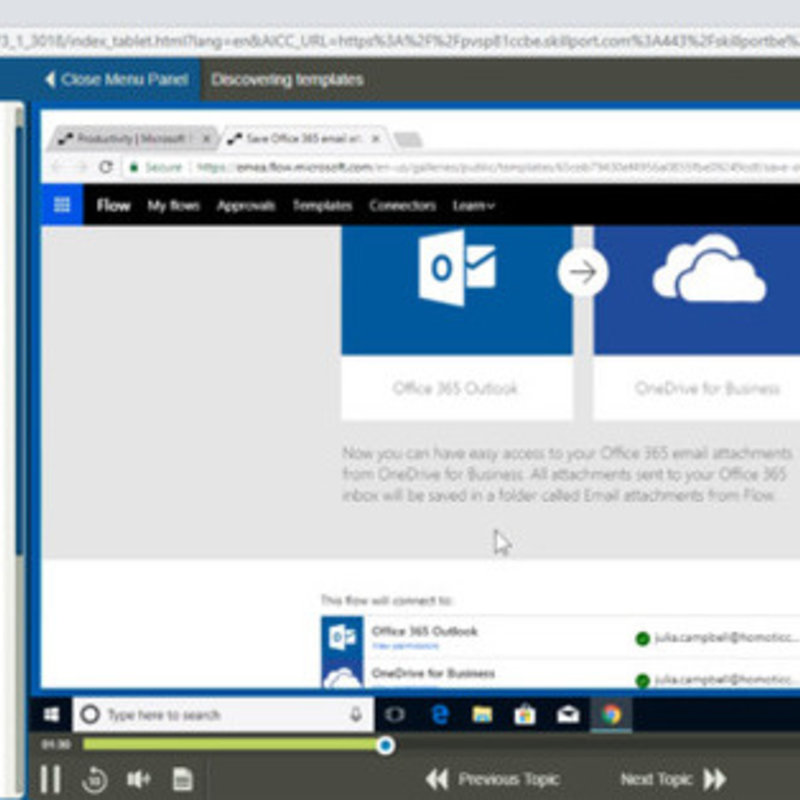This screenshot has width=800, height=800.
Task: Click the OneDrive cloud logo tile
Action: click(x=697, y=290)
